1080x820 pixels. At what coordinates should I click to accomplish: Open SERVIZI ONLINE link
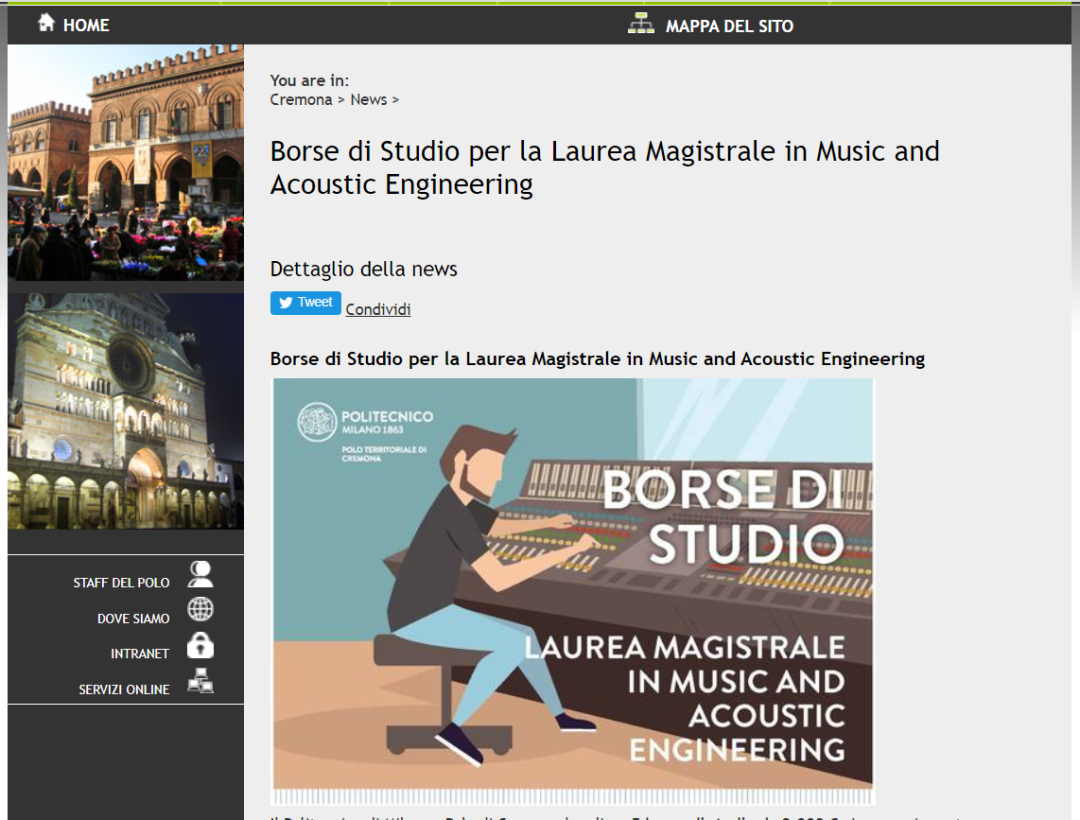pyautogui.click(x=124, y=690)
